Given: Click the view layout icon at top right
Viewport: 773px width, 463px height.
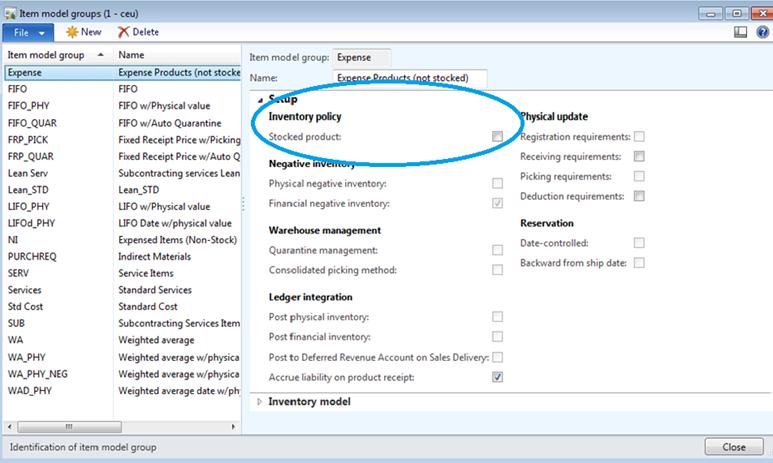Looking at the screenshot, I should 740,32.
